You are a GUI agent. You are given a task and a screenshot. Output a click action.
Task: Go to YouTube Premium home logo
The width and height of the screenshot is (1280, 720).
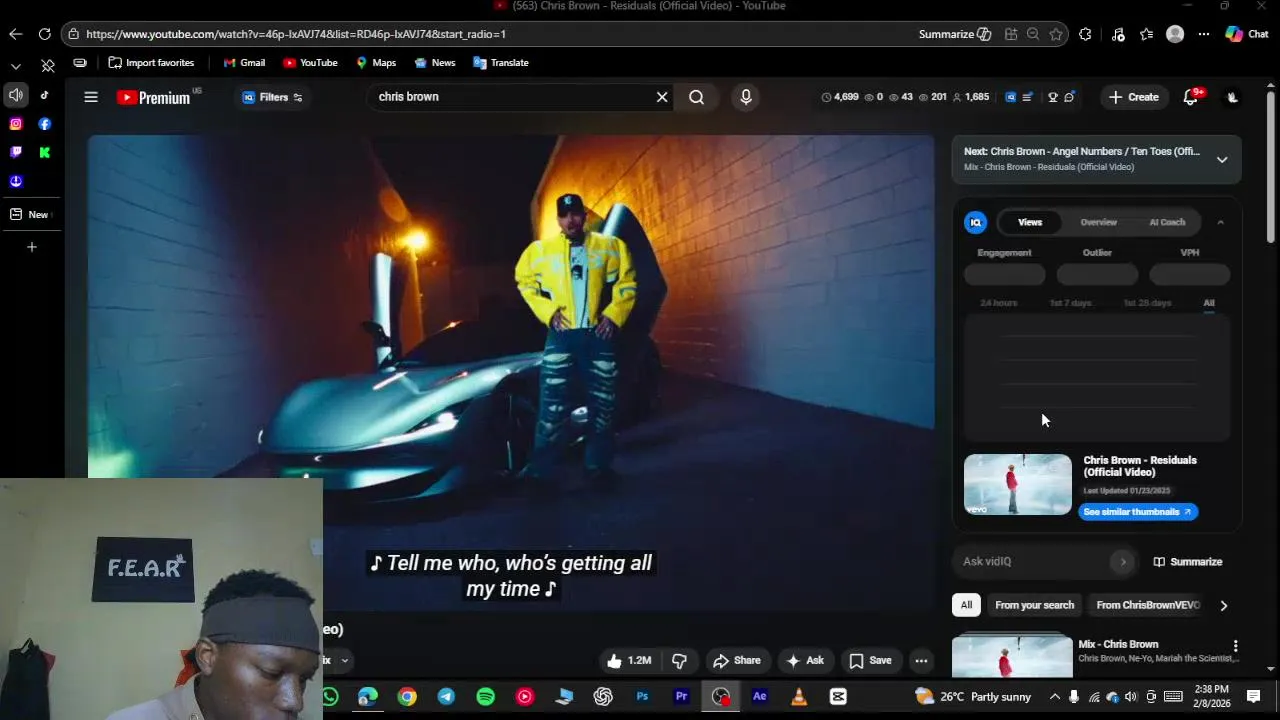click(x=153, y=97)
